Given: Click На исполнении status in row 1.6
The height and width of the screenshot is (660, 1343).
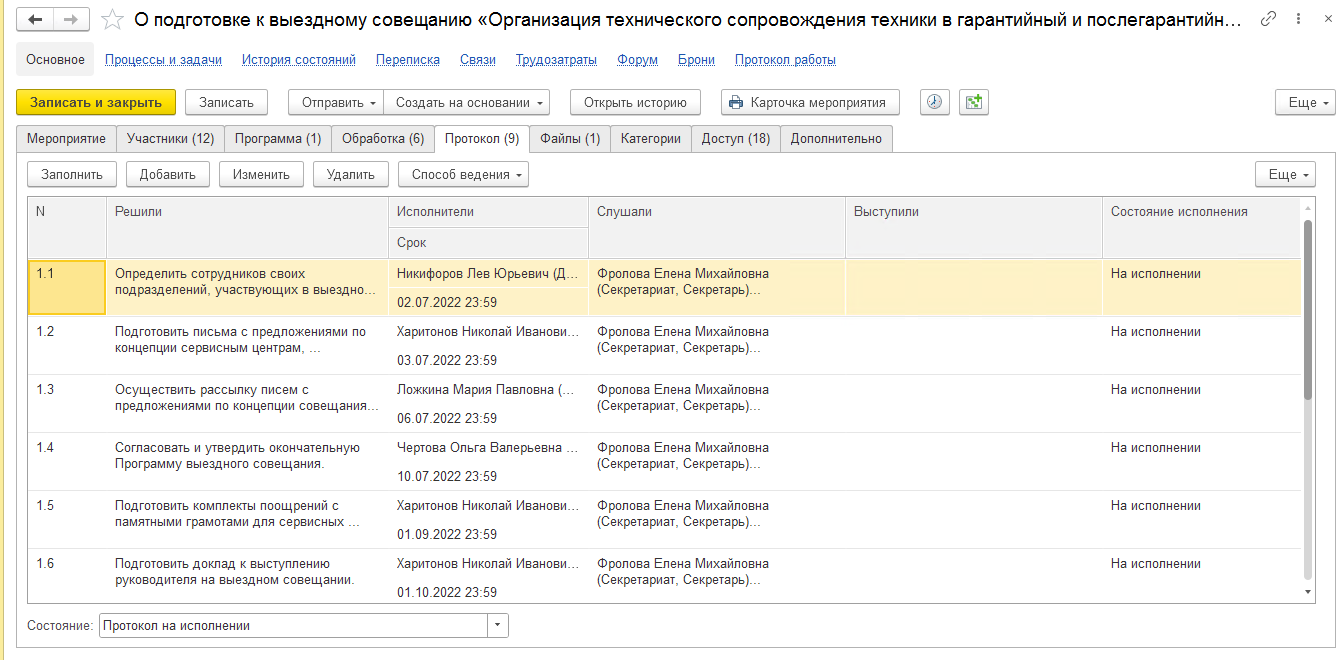Looking at the screenshot, I should coord(1156,564).
